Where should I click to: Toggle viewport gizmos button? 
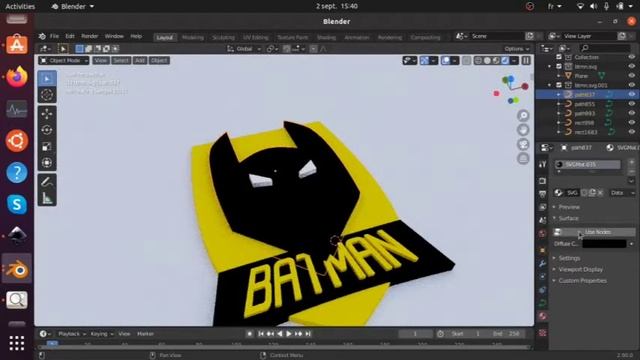(x=424, y=60)
